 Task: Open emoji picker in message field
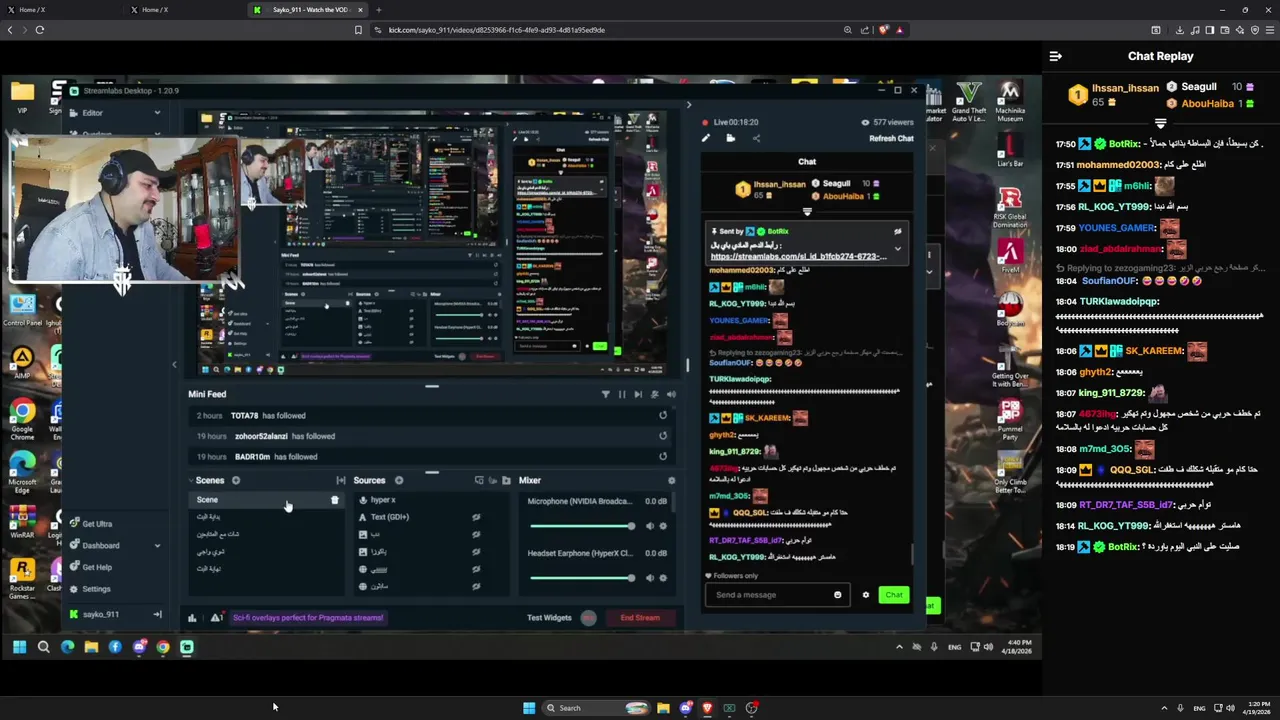tap(838, 595)
